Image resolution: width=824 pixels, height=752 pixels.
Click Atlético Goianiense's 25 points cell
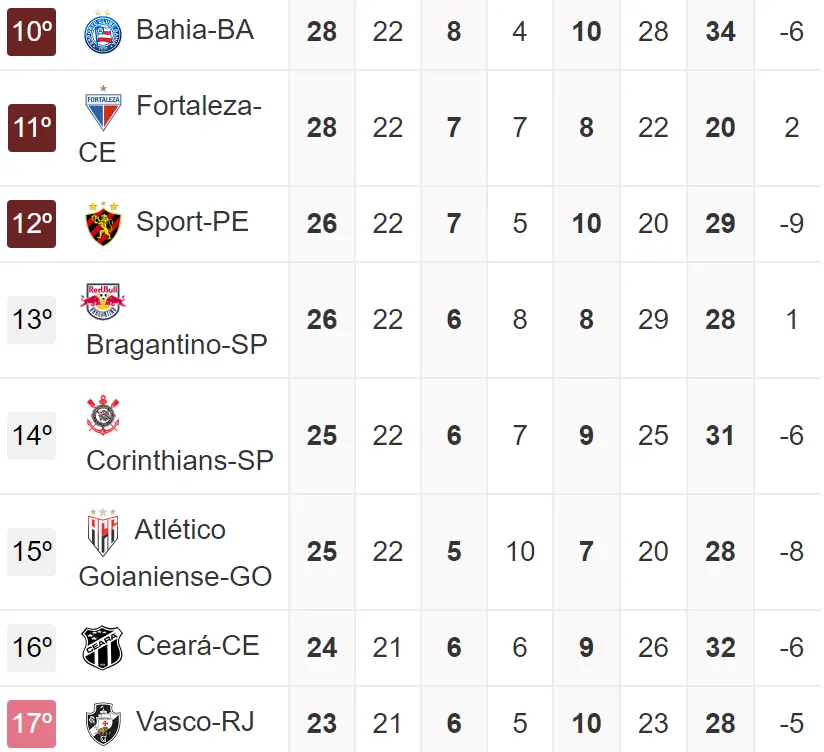(x=322, y=552)
